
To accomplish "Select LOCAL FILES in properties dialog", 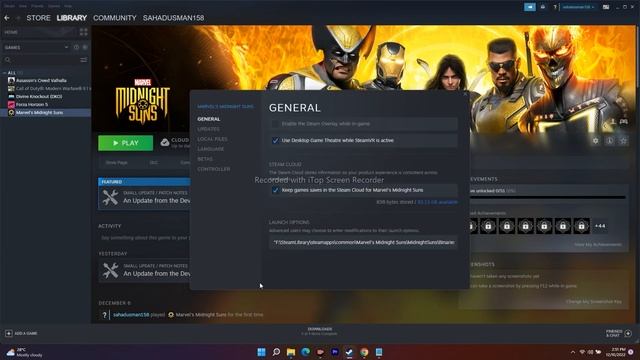I will 212,139.
